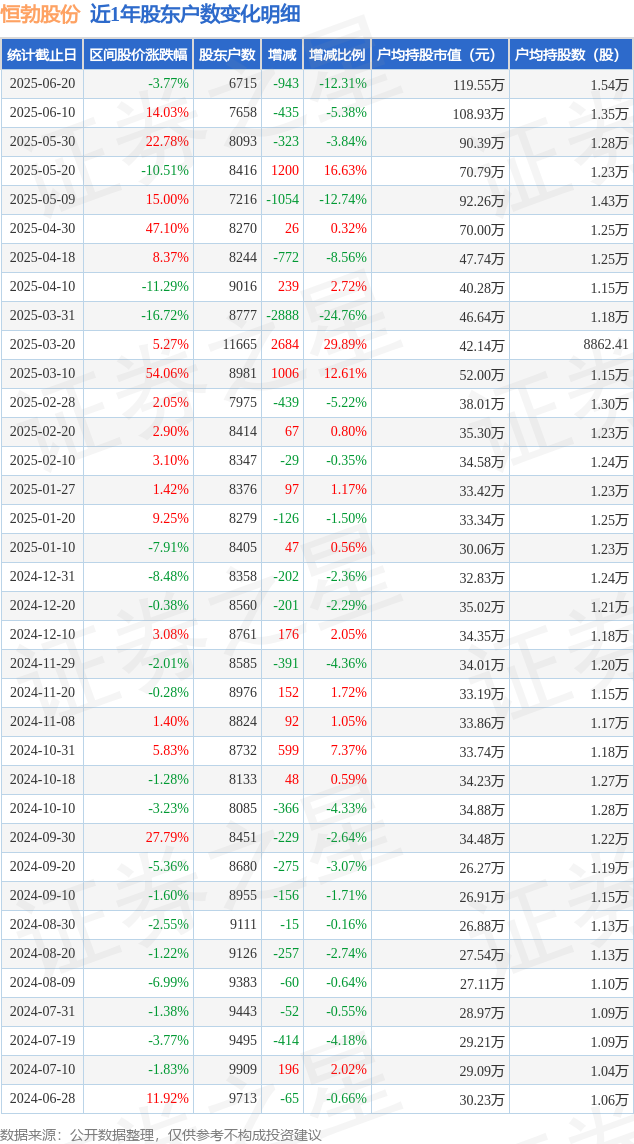Select the 2024-06-28 date cell
The height and width of the screenshot is (1144, 634).
(42, 1099)
